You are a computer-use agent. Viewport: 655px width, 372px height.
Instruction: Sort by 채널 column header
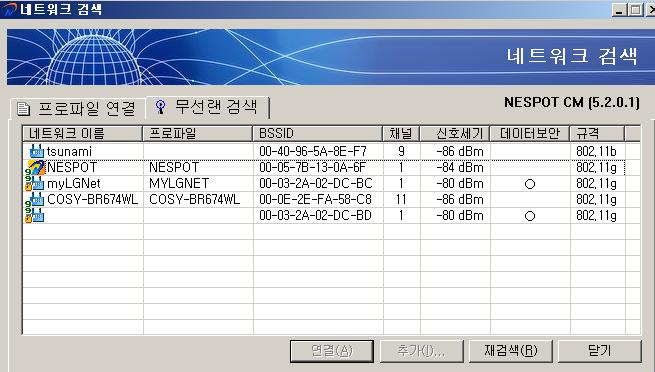[401, 134]
